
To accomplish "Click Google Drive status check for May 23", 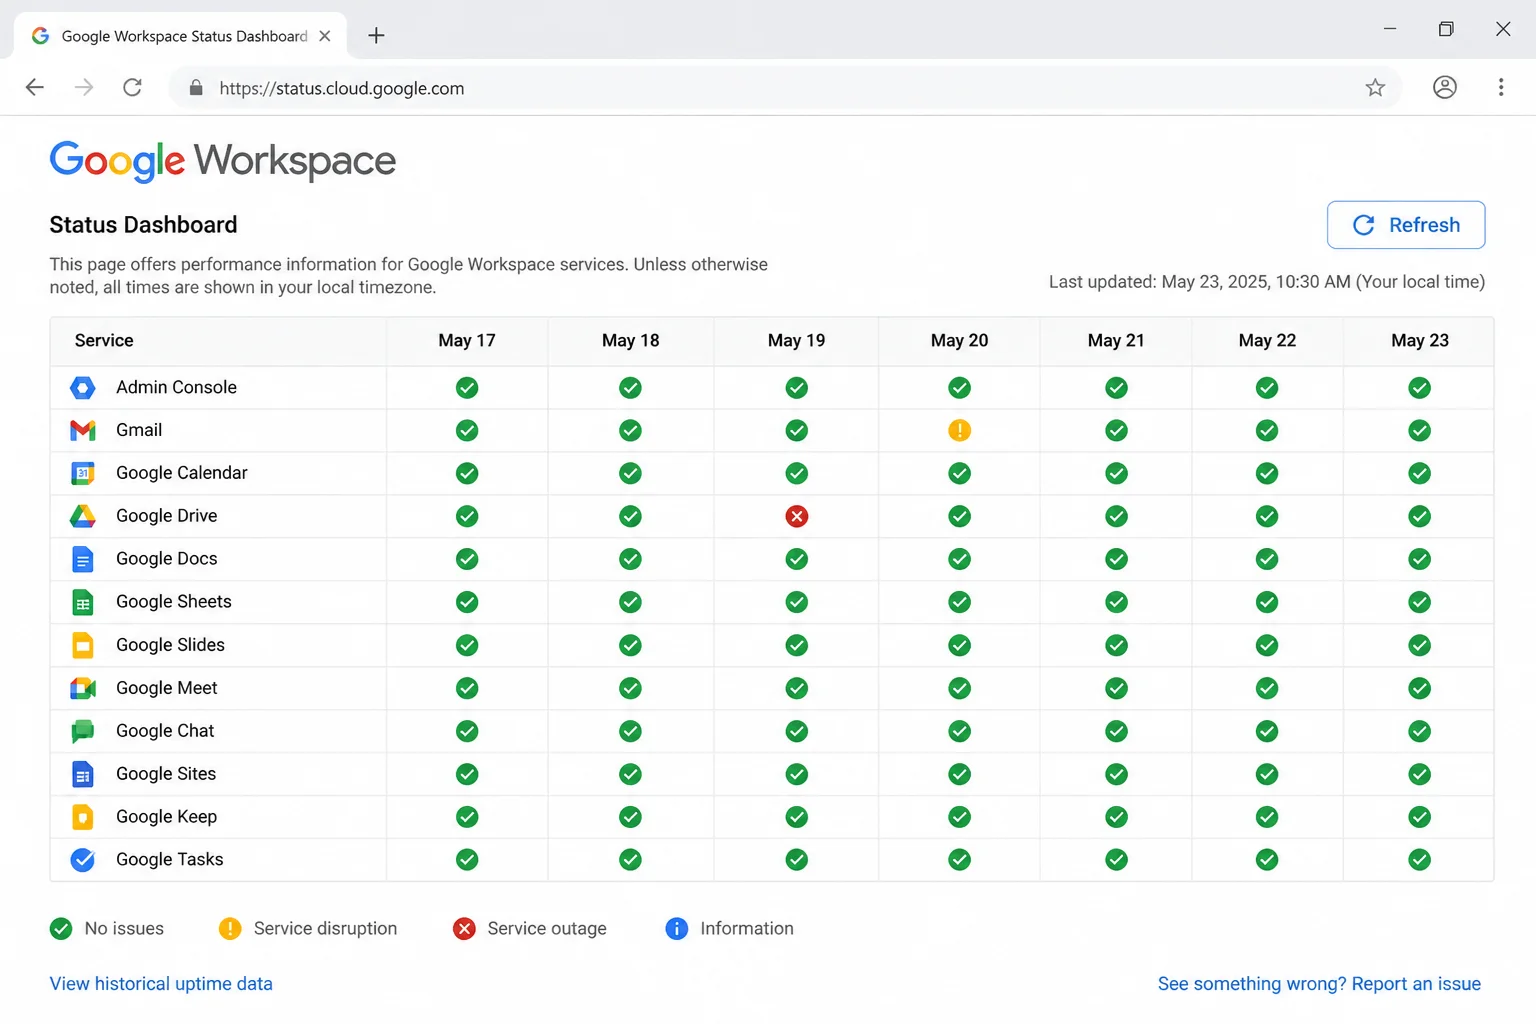I will (x=1420, y=516).
